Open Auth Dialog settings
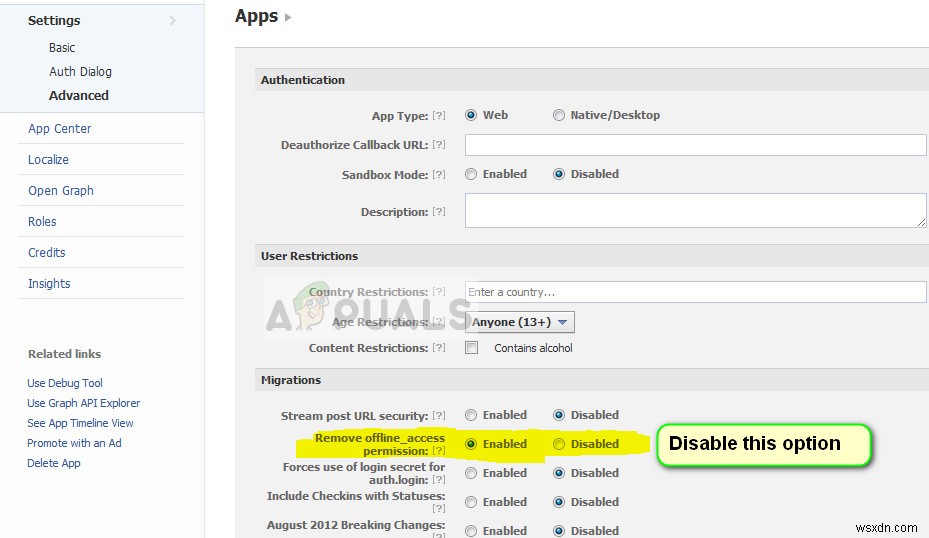Screen dimensions: 929x538 click(80, 71)
